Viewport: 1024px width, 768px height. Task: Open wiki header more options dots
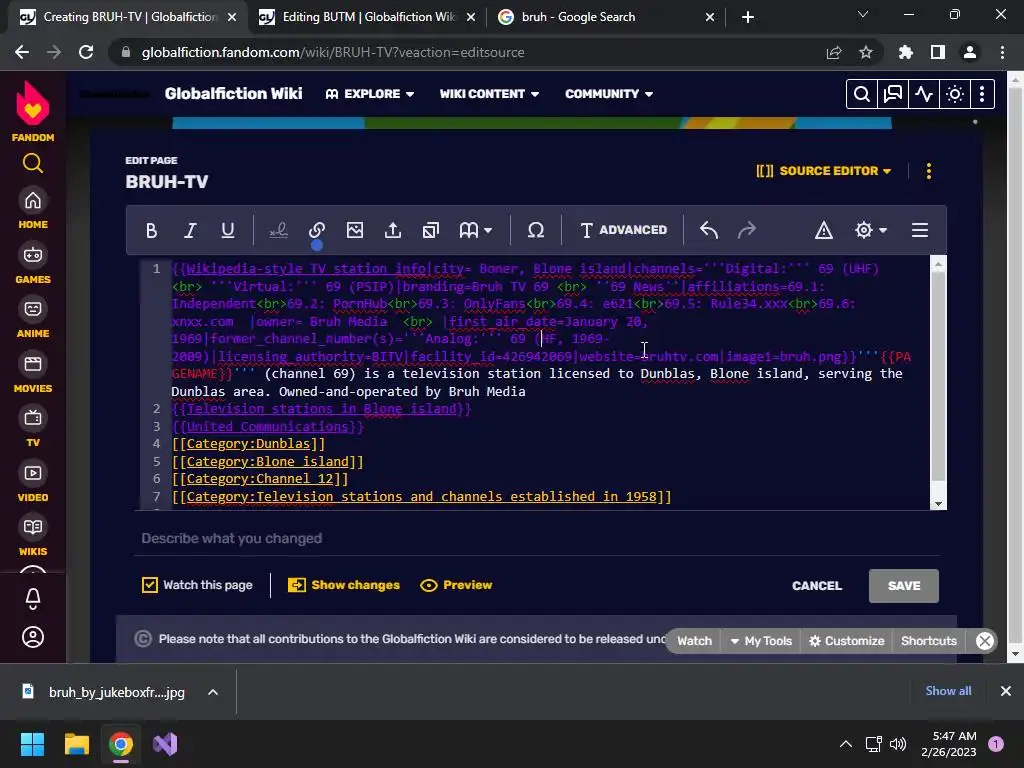(x=982, y=95)
